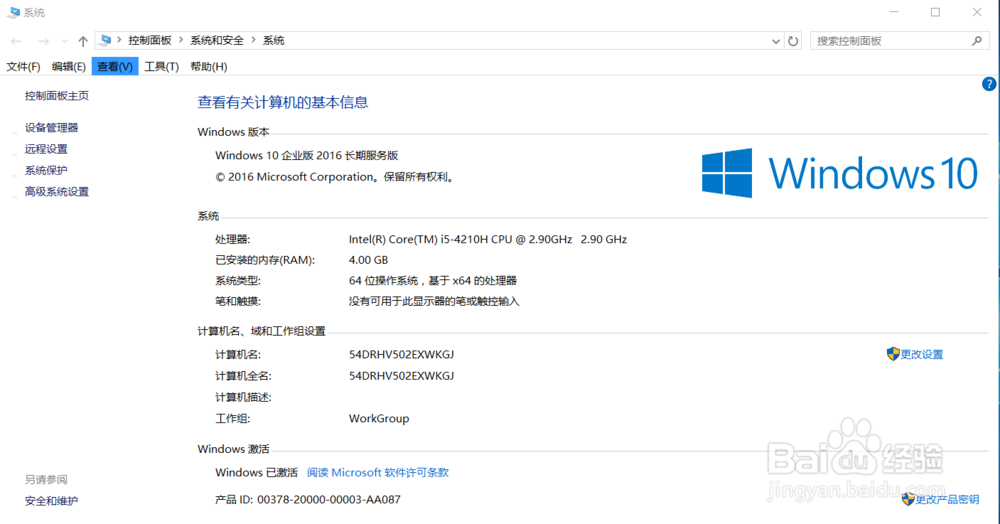Open 系统保护 link
This screenshot has height=524, width=1000.
pyautogui.click(x=46, y=170)
